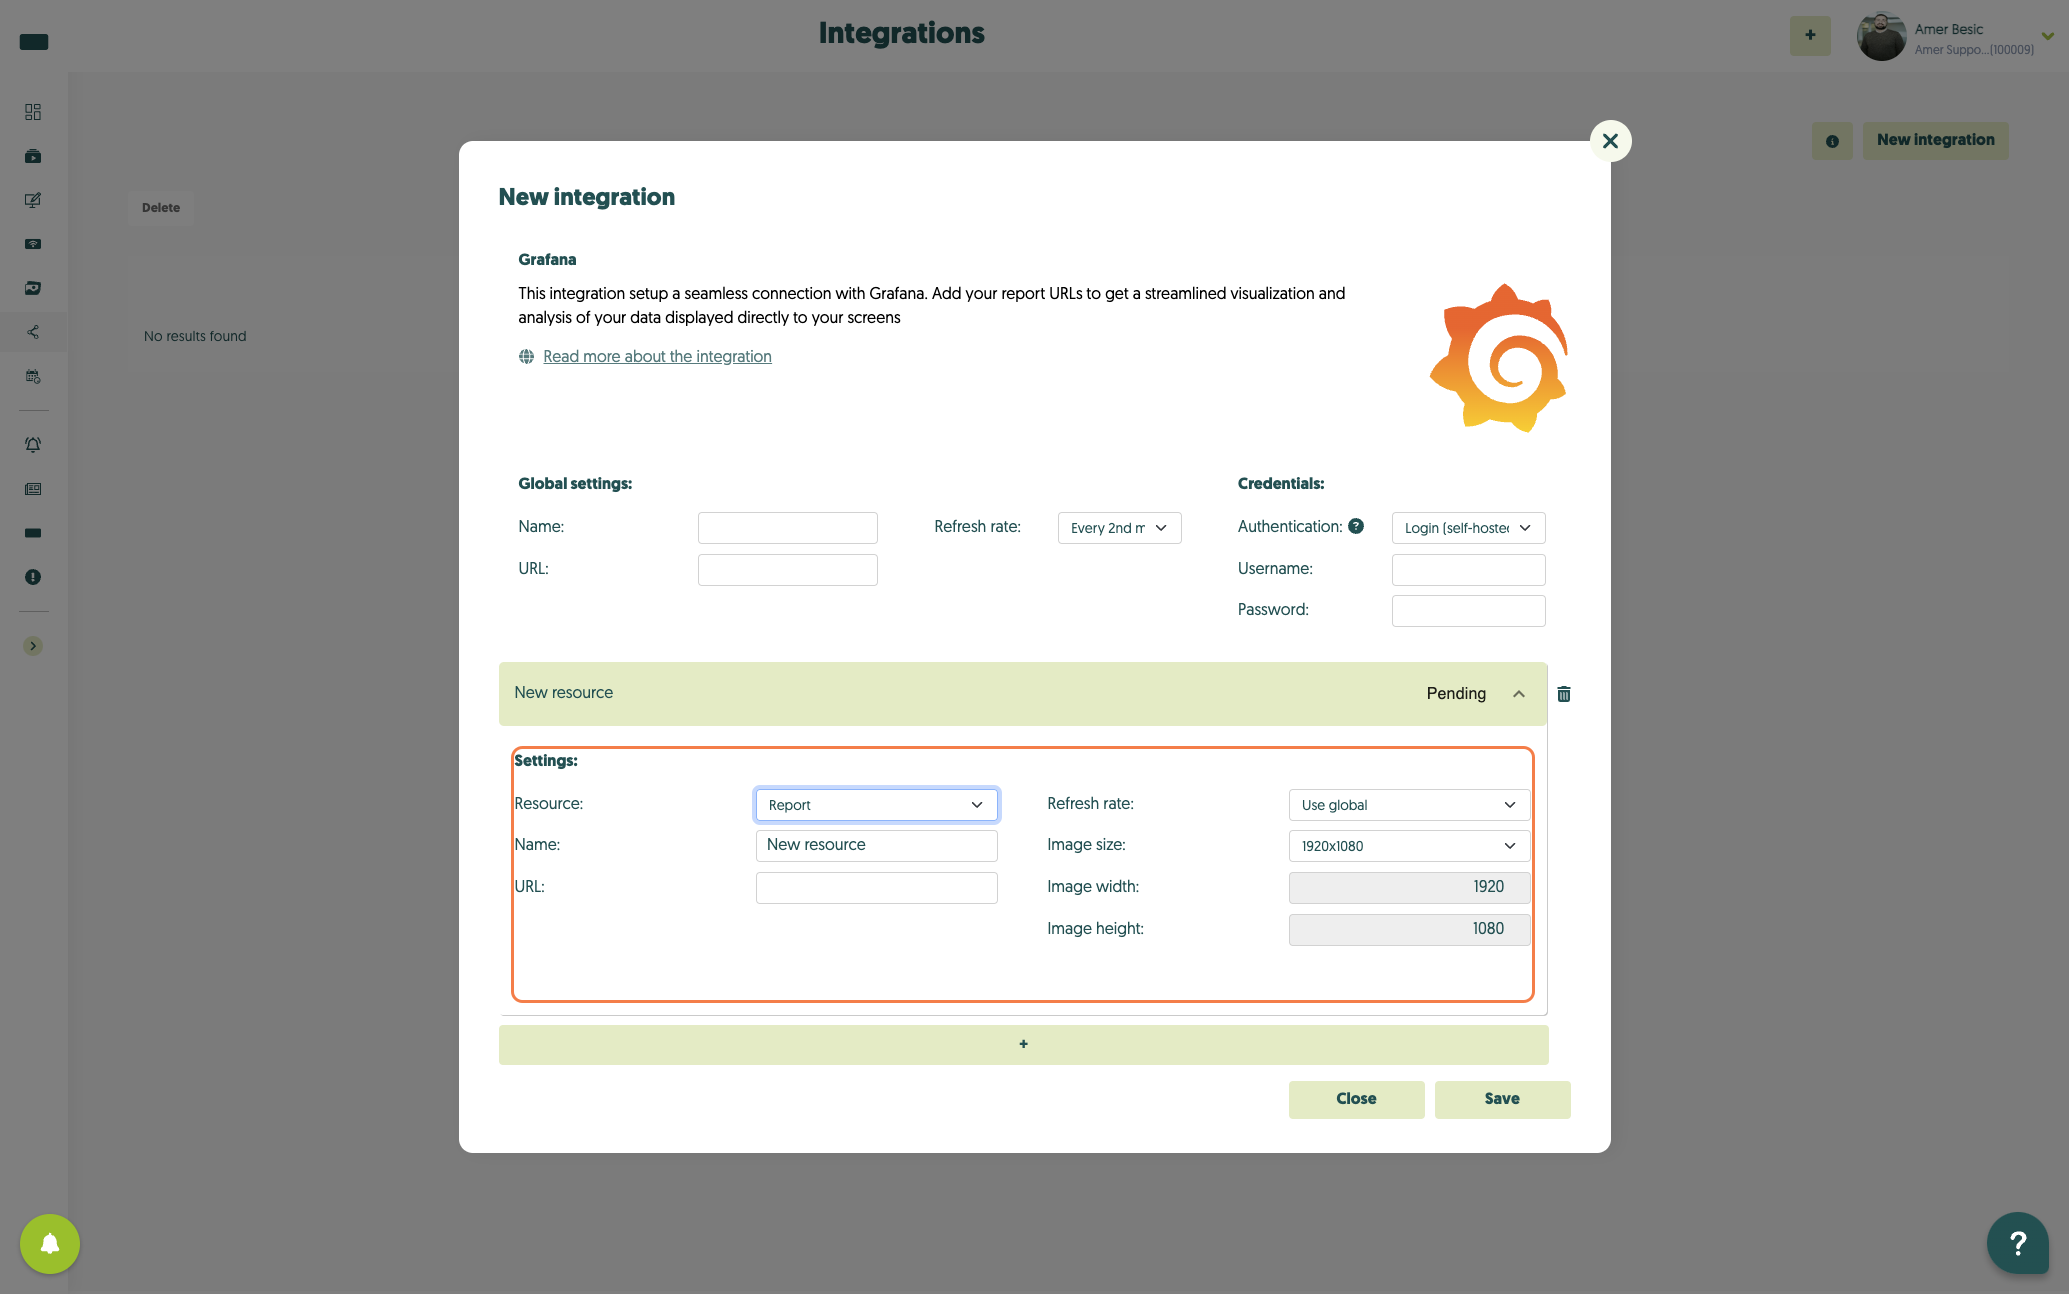Open the exclamation alert icon in sidebar
2069x1294 pixels.
(33, 577)
